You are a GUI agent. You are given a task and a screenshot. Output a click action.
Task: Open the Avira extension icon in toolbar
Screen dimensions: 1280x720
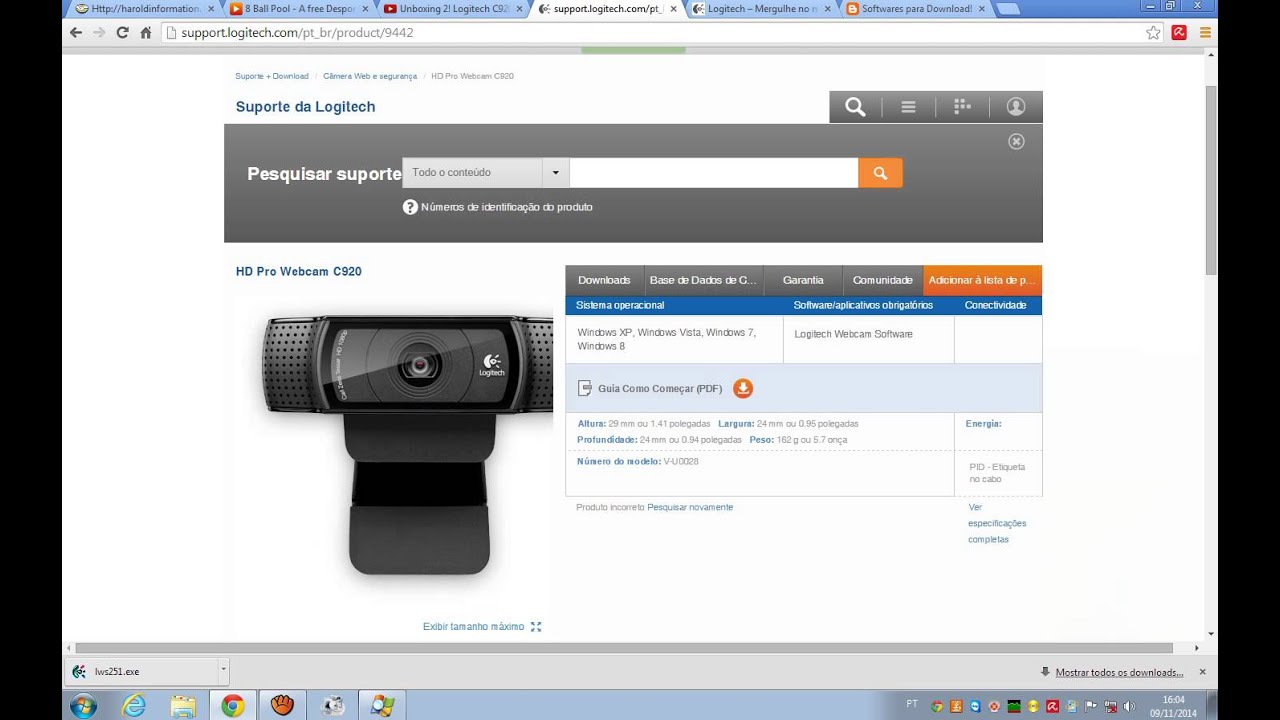click(x=1179, y=32)
